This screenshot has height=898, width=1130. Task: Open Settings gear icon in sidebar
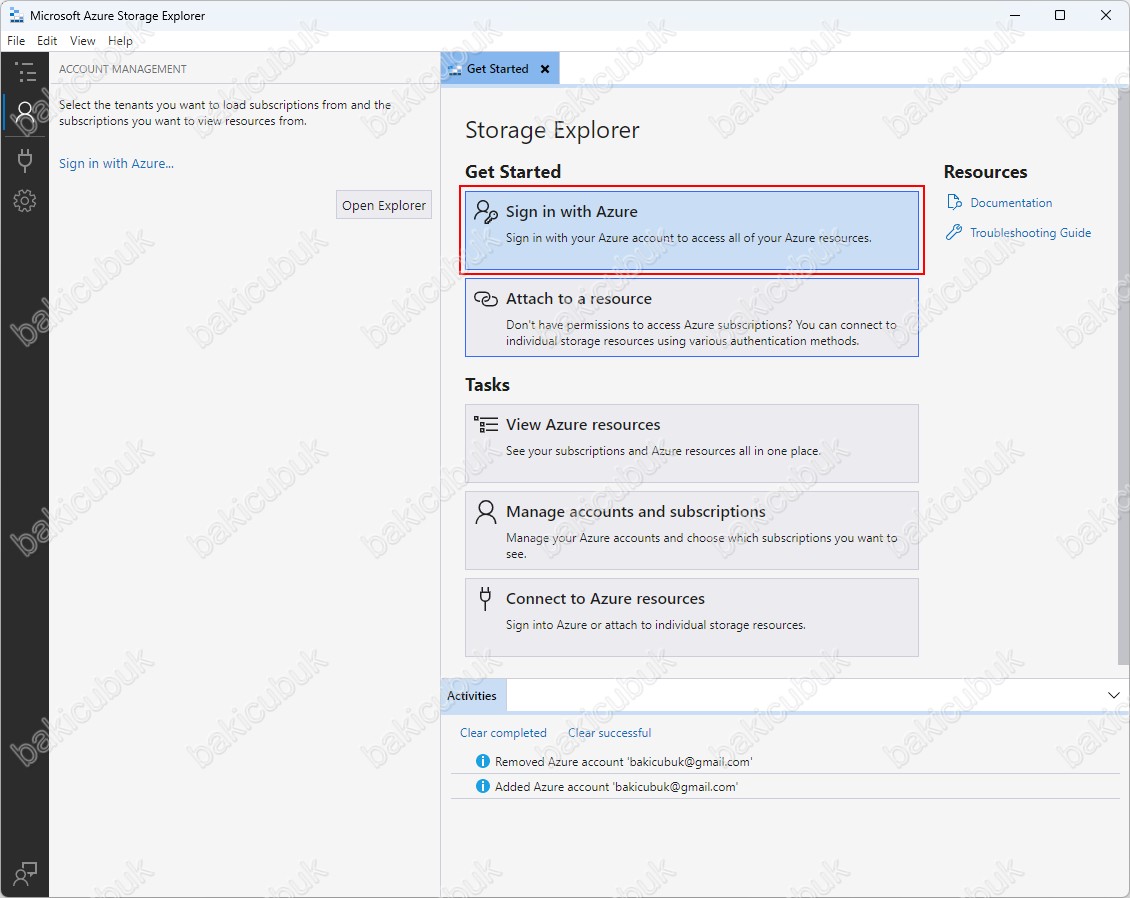point(25,201)
